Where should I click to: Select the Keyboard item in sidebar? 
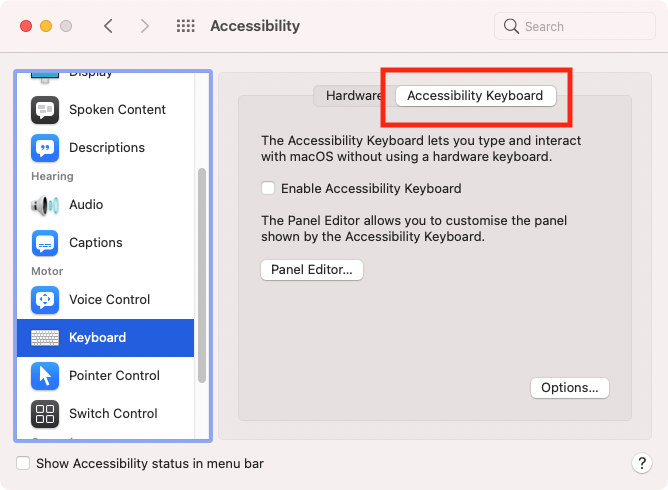coord(105,337)
